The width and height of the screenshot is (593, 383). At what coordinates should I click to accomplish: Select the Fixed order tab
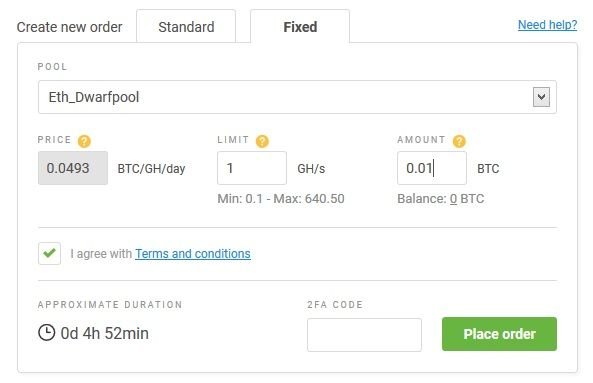coord(300,27)
